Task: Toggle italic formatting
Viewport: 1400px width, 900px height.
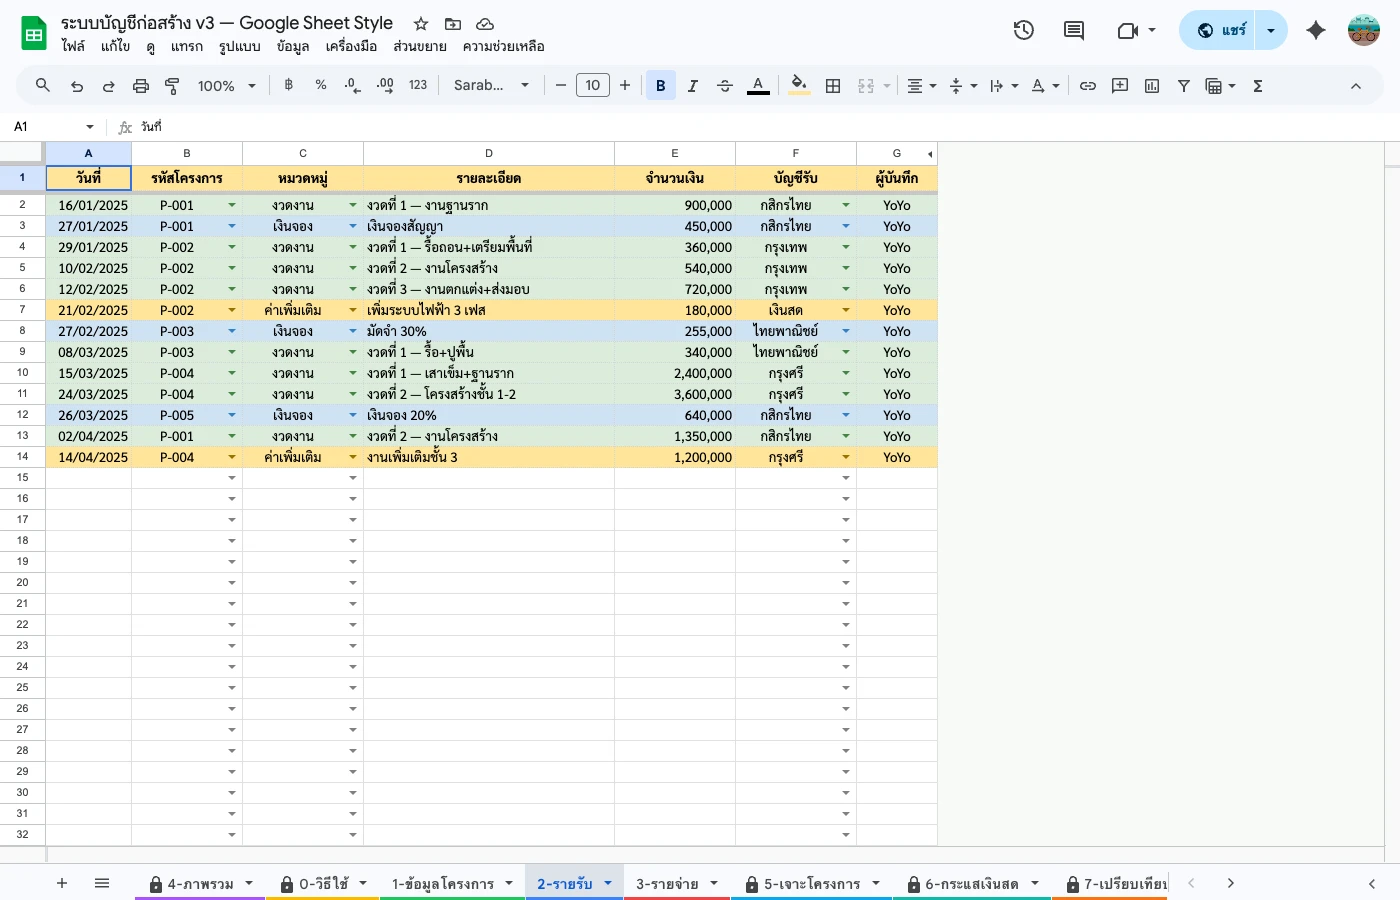Action: tap(692, 85)
